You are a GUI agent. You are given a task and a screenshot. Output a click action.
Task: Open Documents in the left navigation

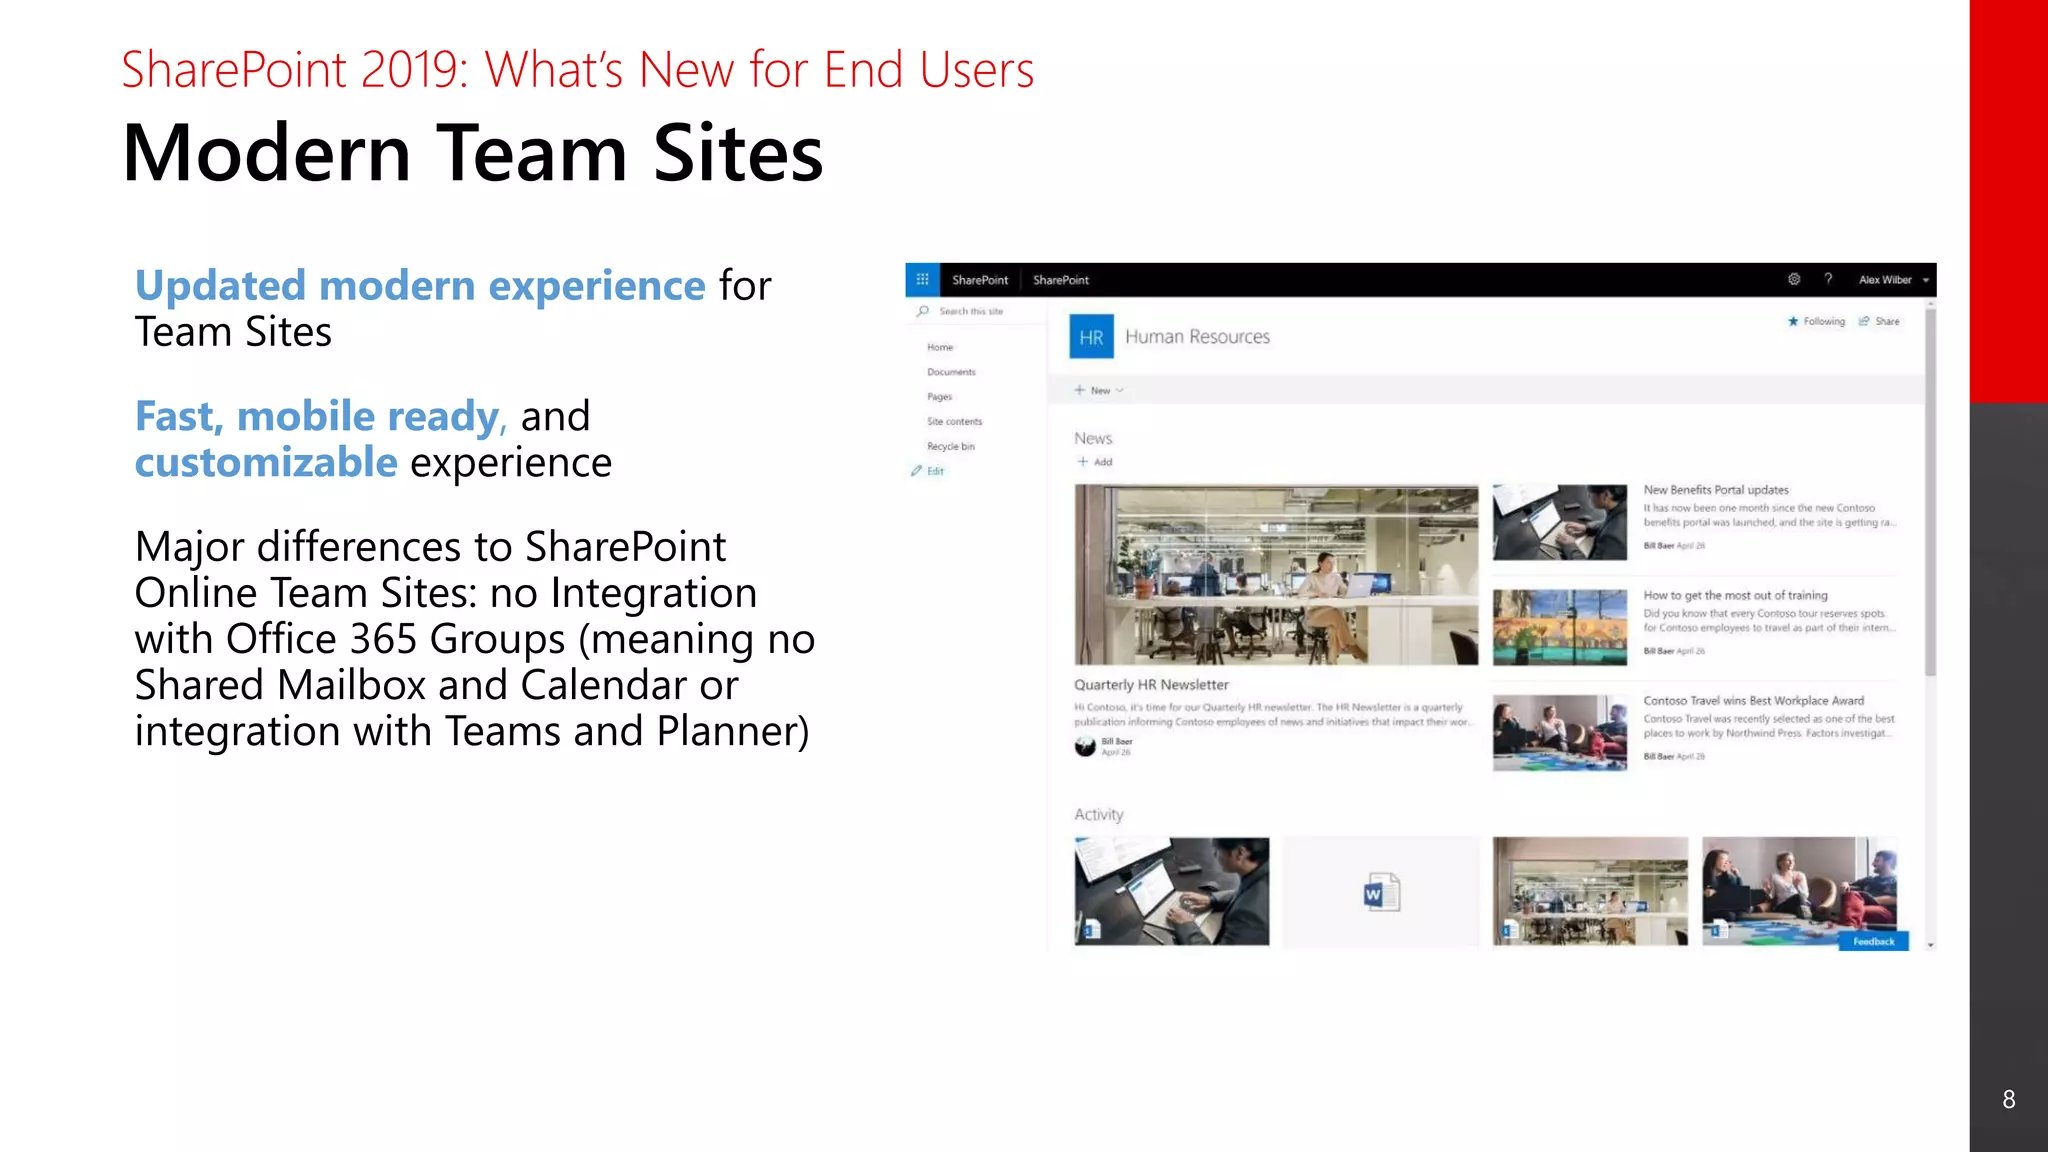pyautogui.click(x=951, y=372)
